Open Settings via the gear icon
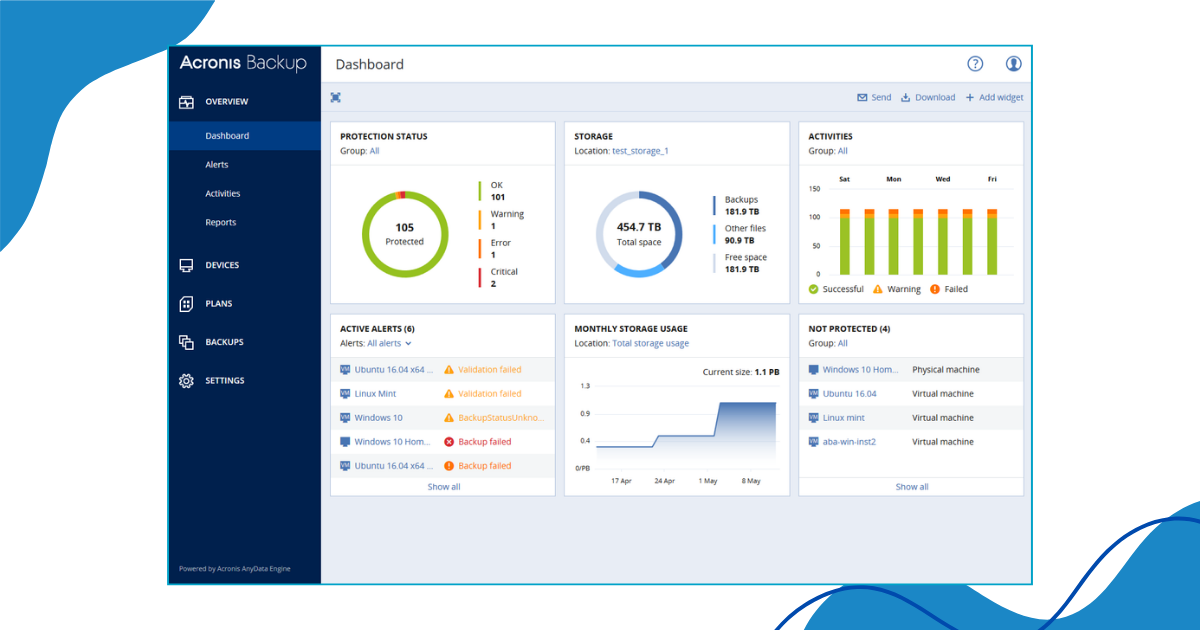 click(x=185, y=380)
